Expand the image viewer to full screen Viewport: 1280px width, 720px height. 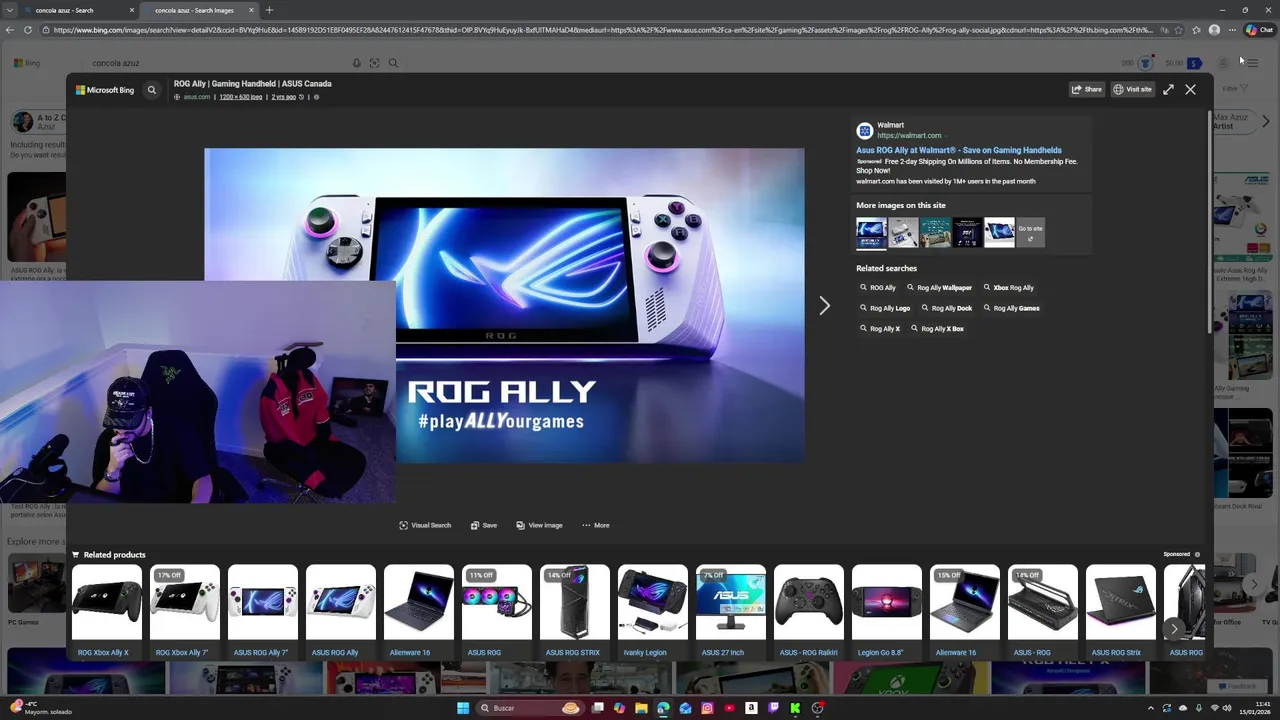tap(1168, 89)
